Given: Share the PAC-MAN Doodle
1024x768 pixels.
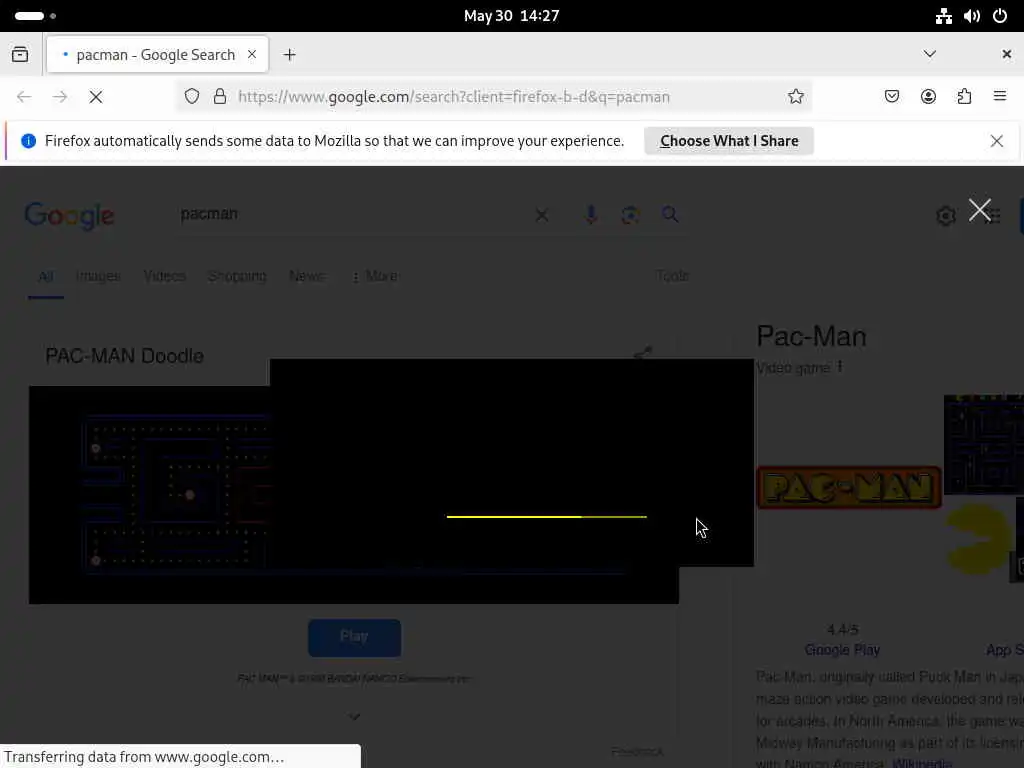Looking at the screenshot, I should point(643,353).
